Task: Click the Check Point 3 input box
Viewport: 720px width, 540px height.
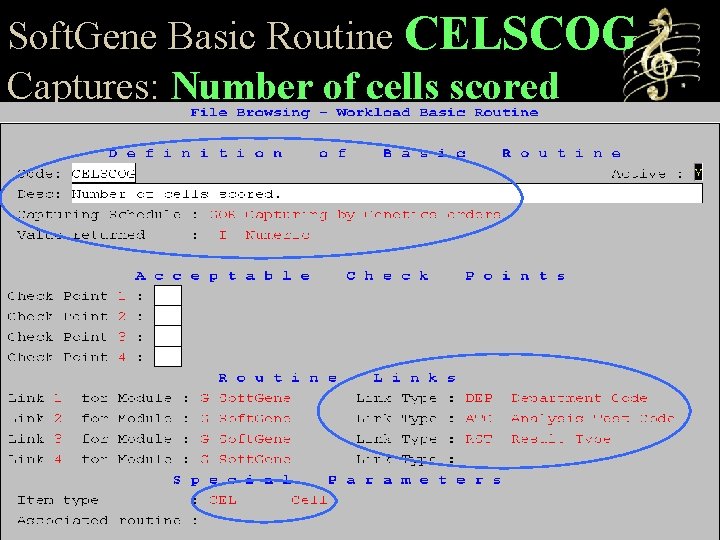Action: [168, 336]
